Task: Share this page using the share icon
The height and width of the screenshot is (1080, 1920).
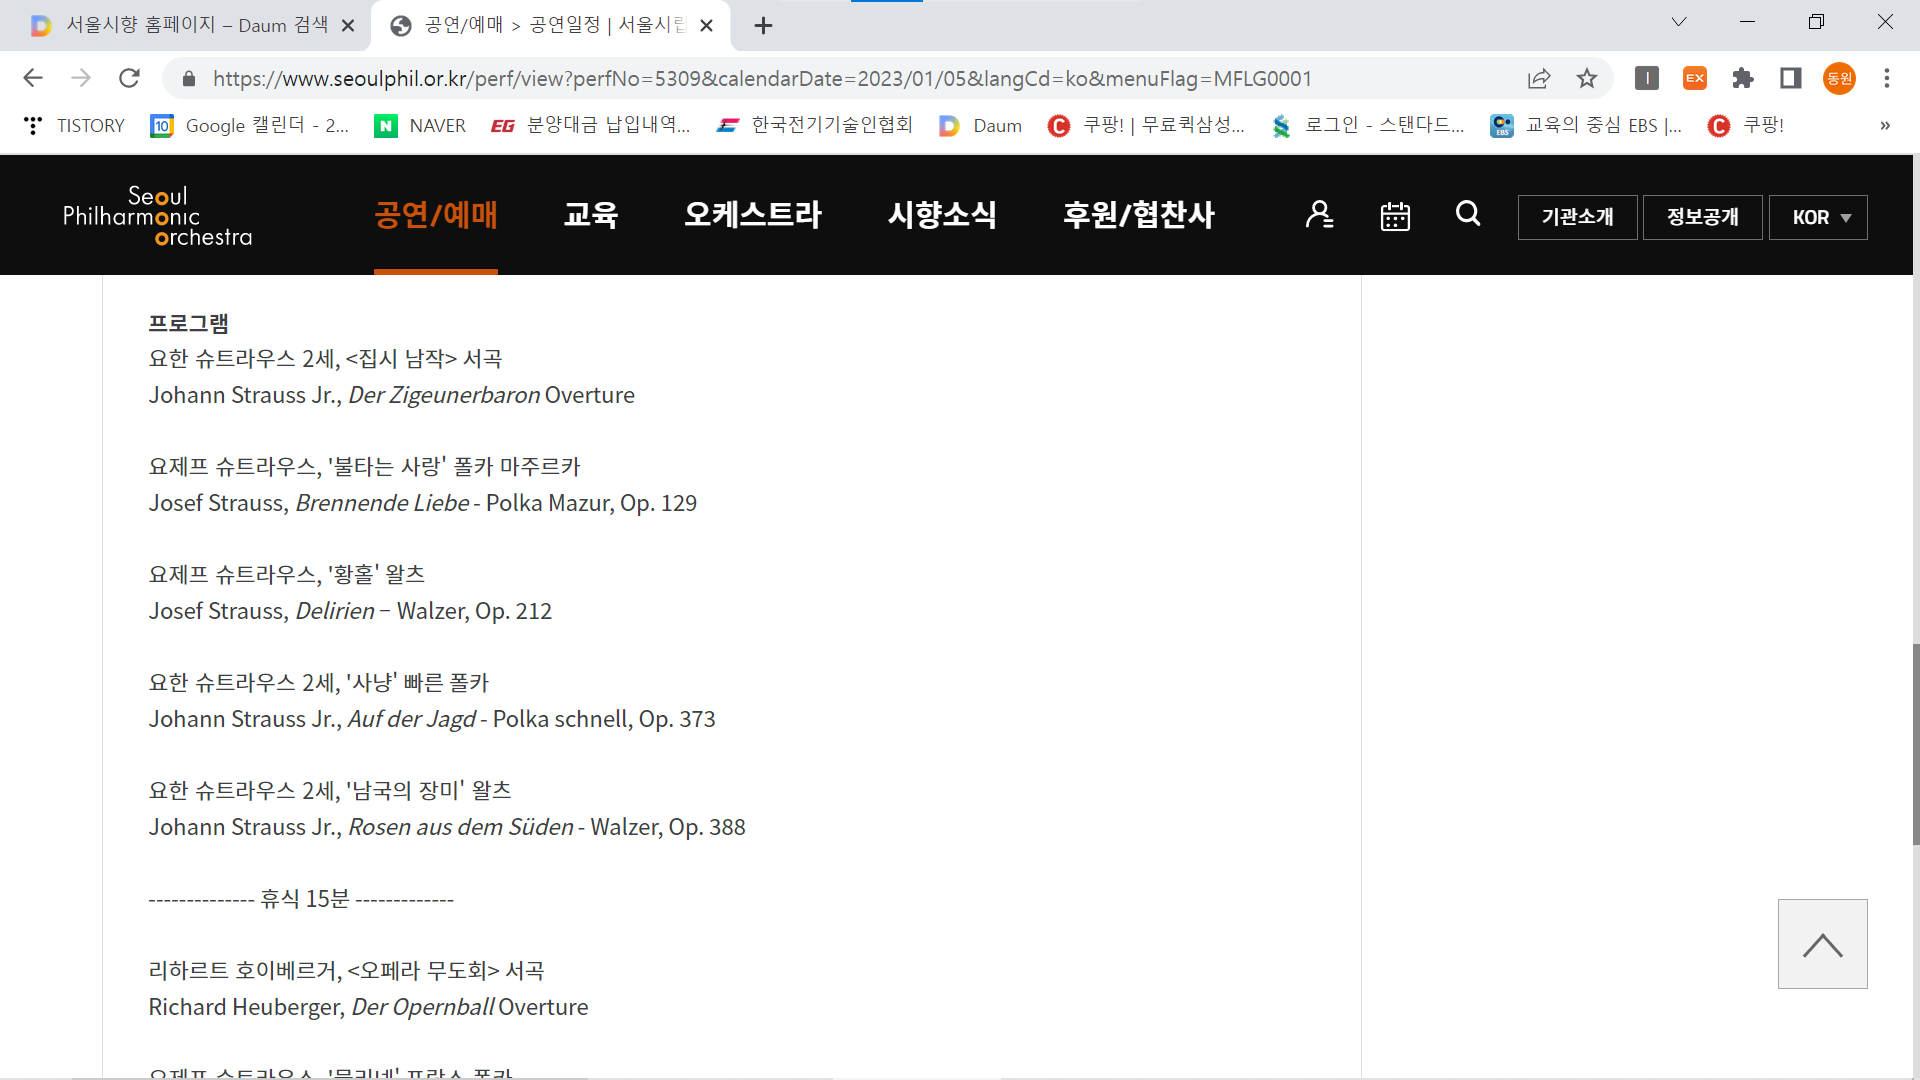Action: point(1539,78)
